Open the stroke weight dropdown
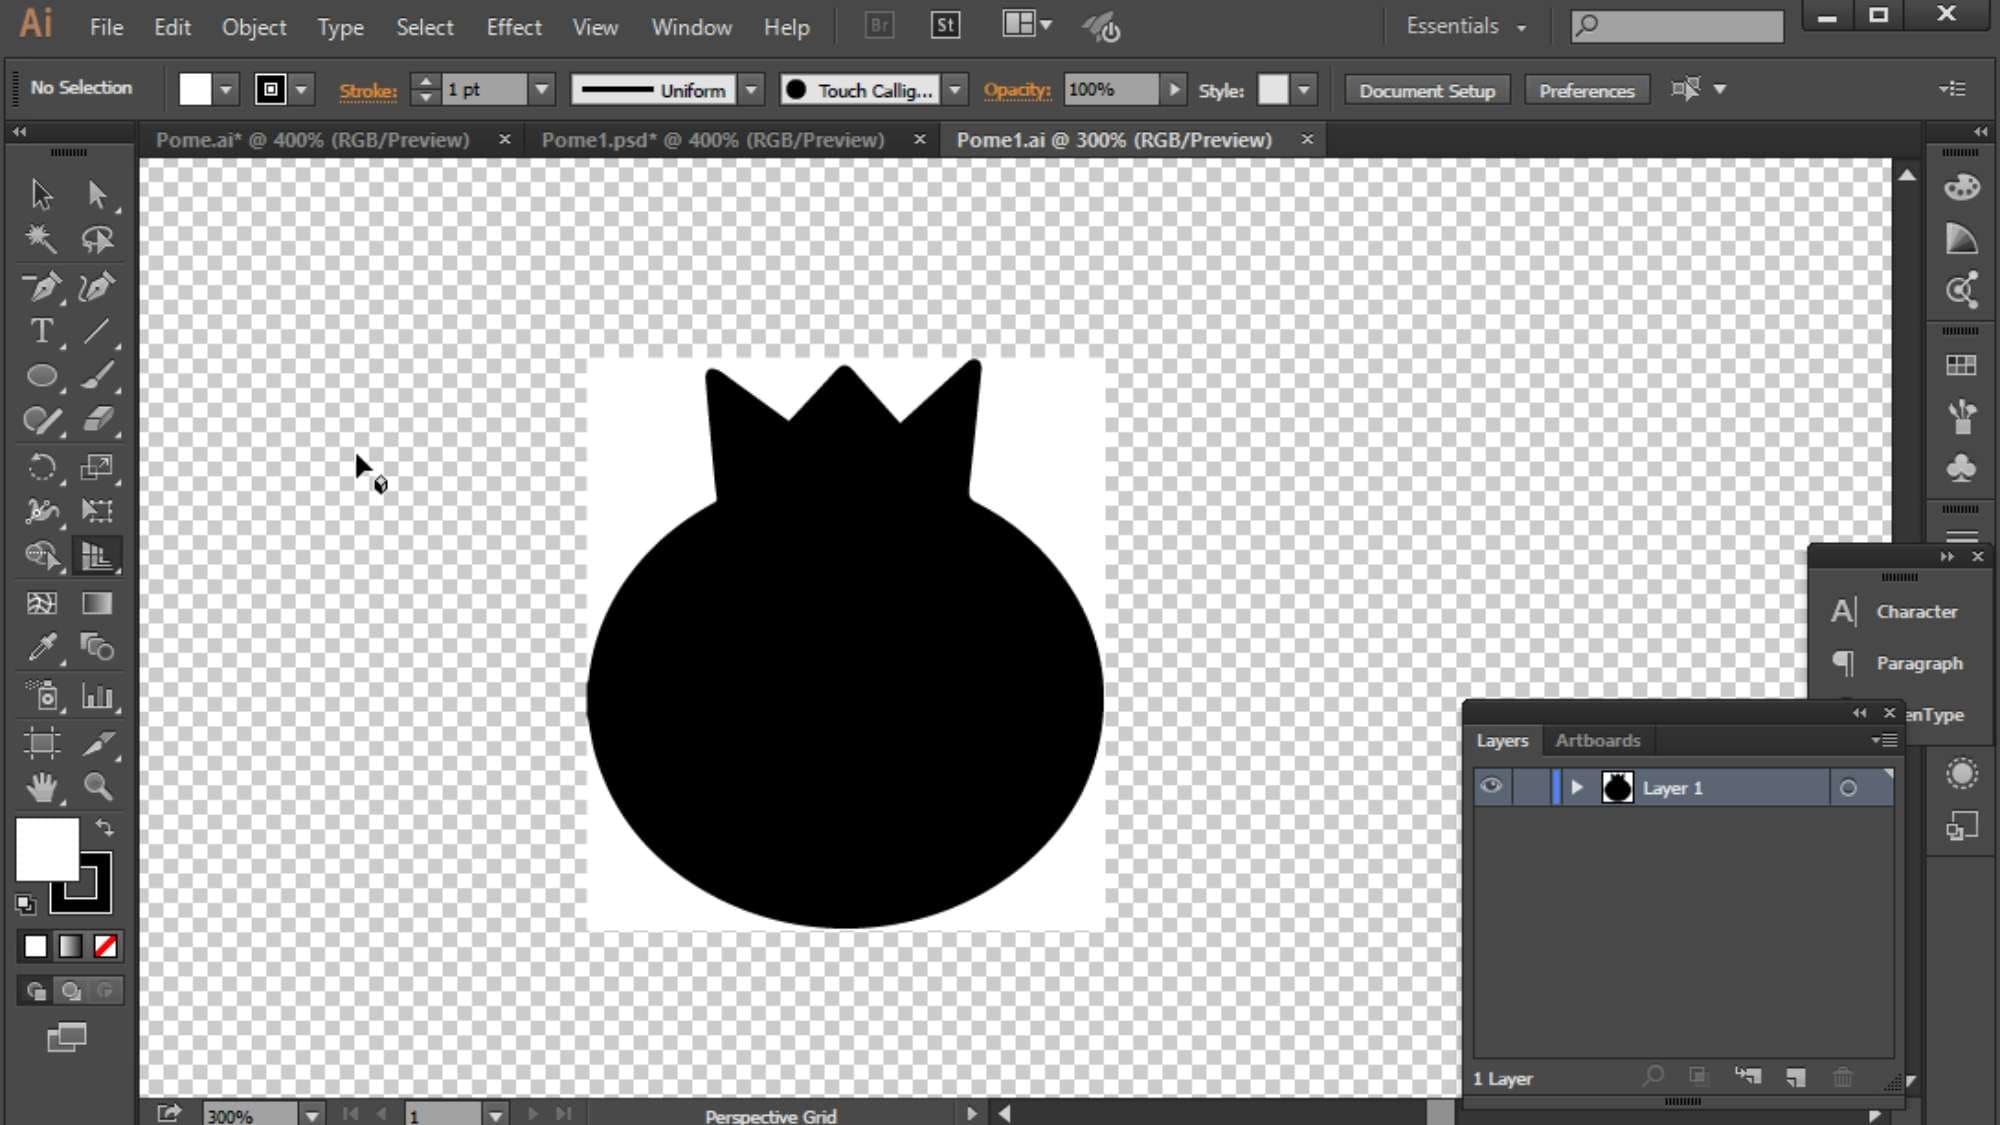This screenshot has height=1125, width=2000. 541,90
